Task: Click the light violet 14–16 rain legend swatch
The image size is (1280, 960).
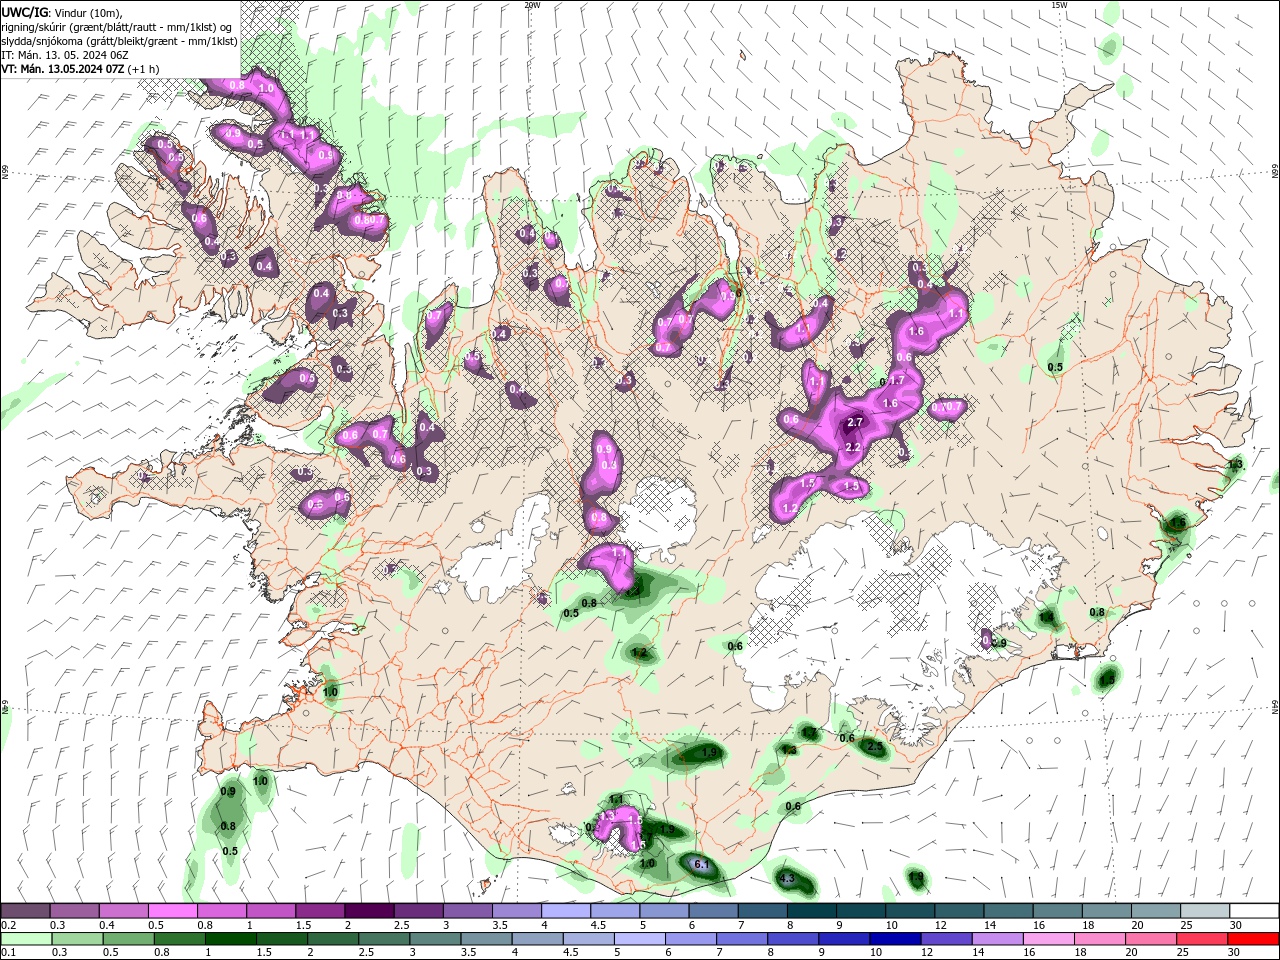Action: [x=999, y=940]
